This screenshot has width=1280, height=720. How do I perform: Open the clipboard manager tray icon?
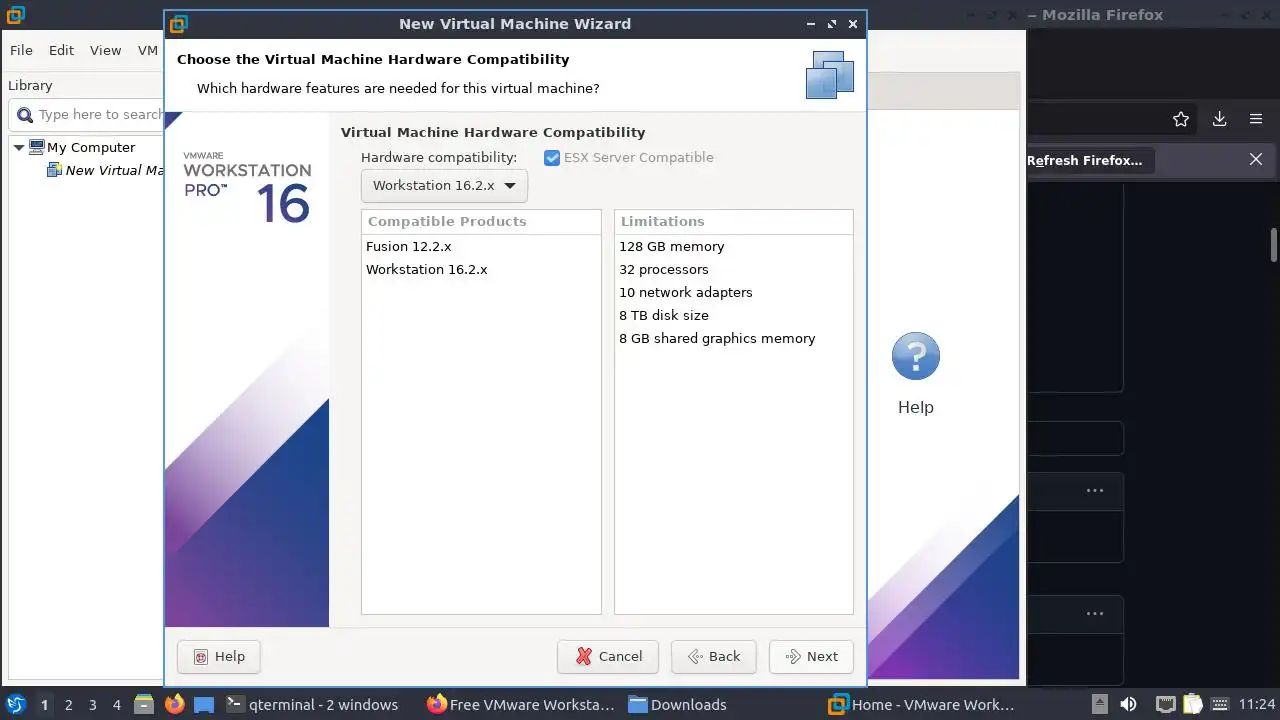point(1191,704)
